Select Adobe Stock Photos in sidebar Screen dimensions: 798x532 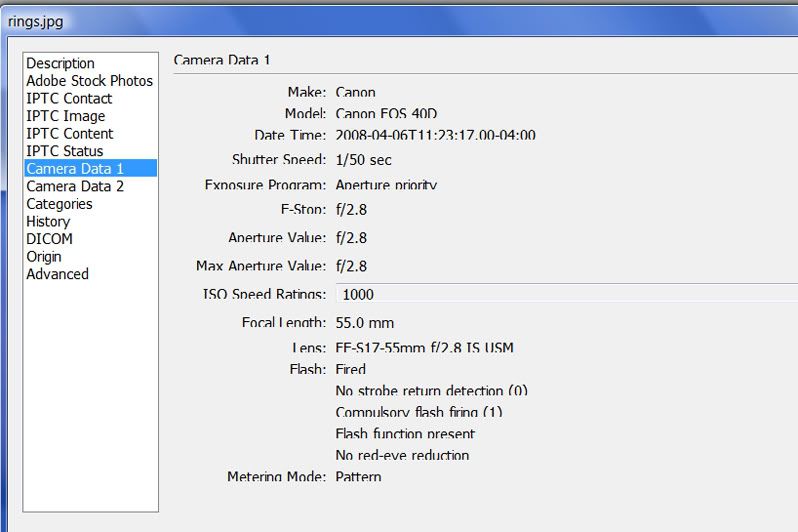89,81
